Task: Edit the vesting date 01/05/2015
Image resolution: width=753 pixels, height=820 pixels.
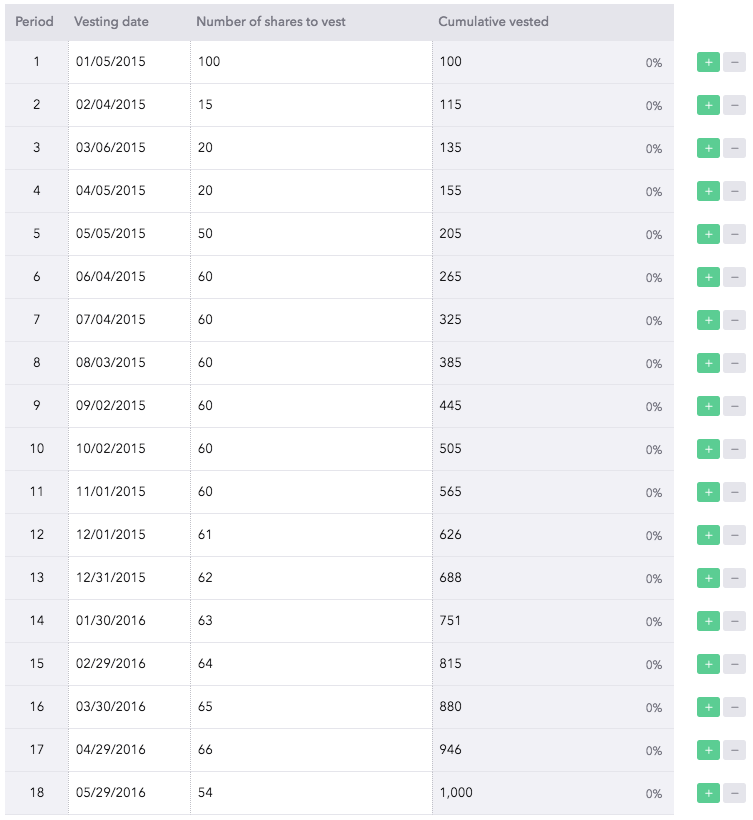Action: (x=129, y=62)
